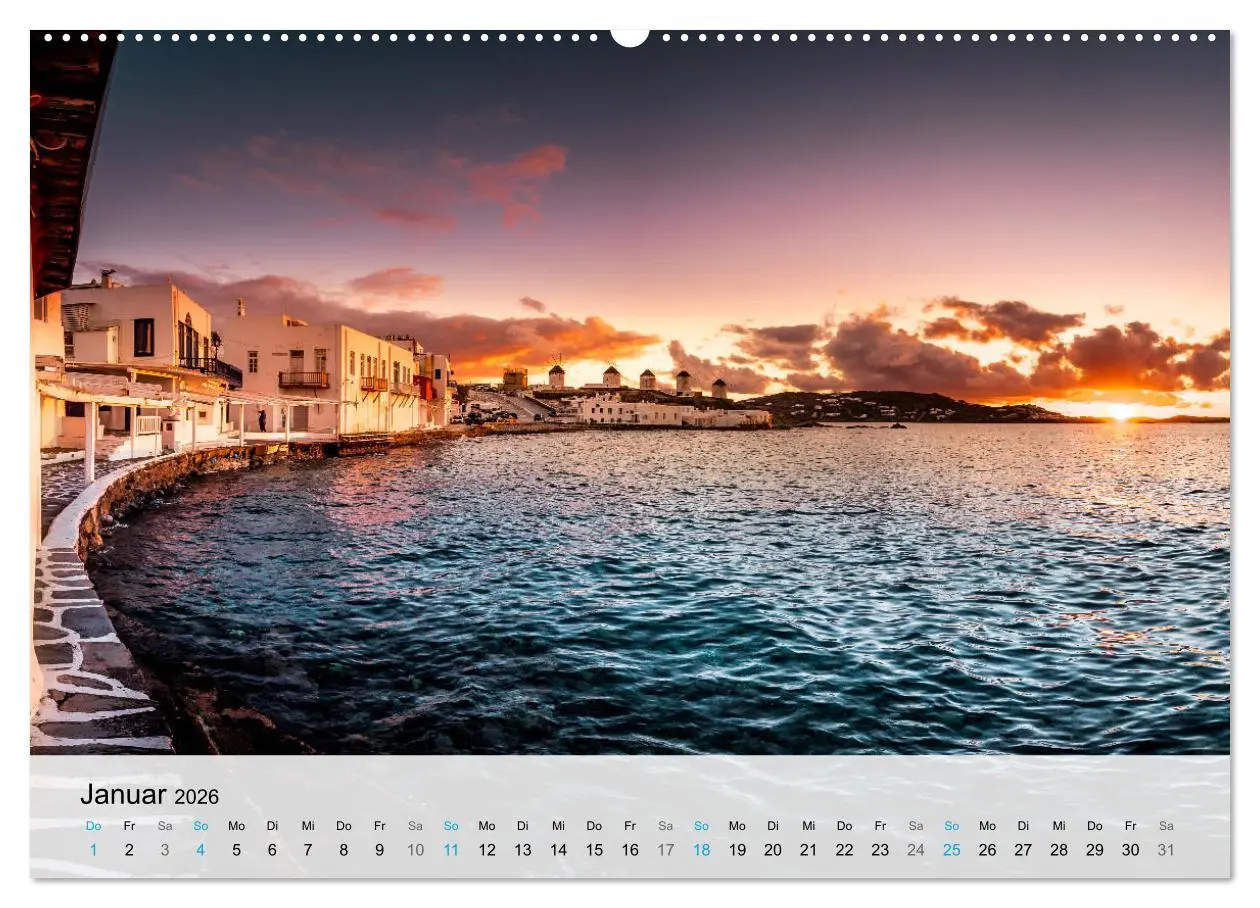This screenshot has width=1260, height=908.
Task: Click the highlighted date 18
Action: pyautogui.click(x=701, y=851)
